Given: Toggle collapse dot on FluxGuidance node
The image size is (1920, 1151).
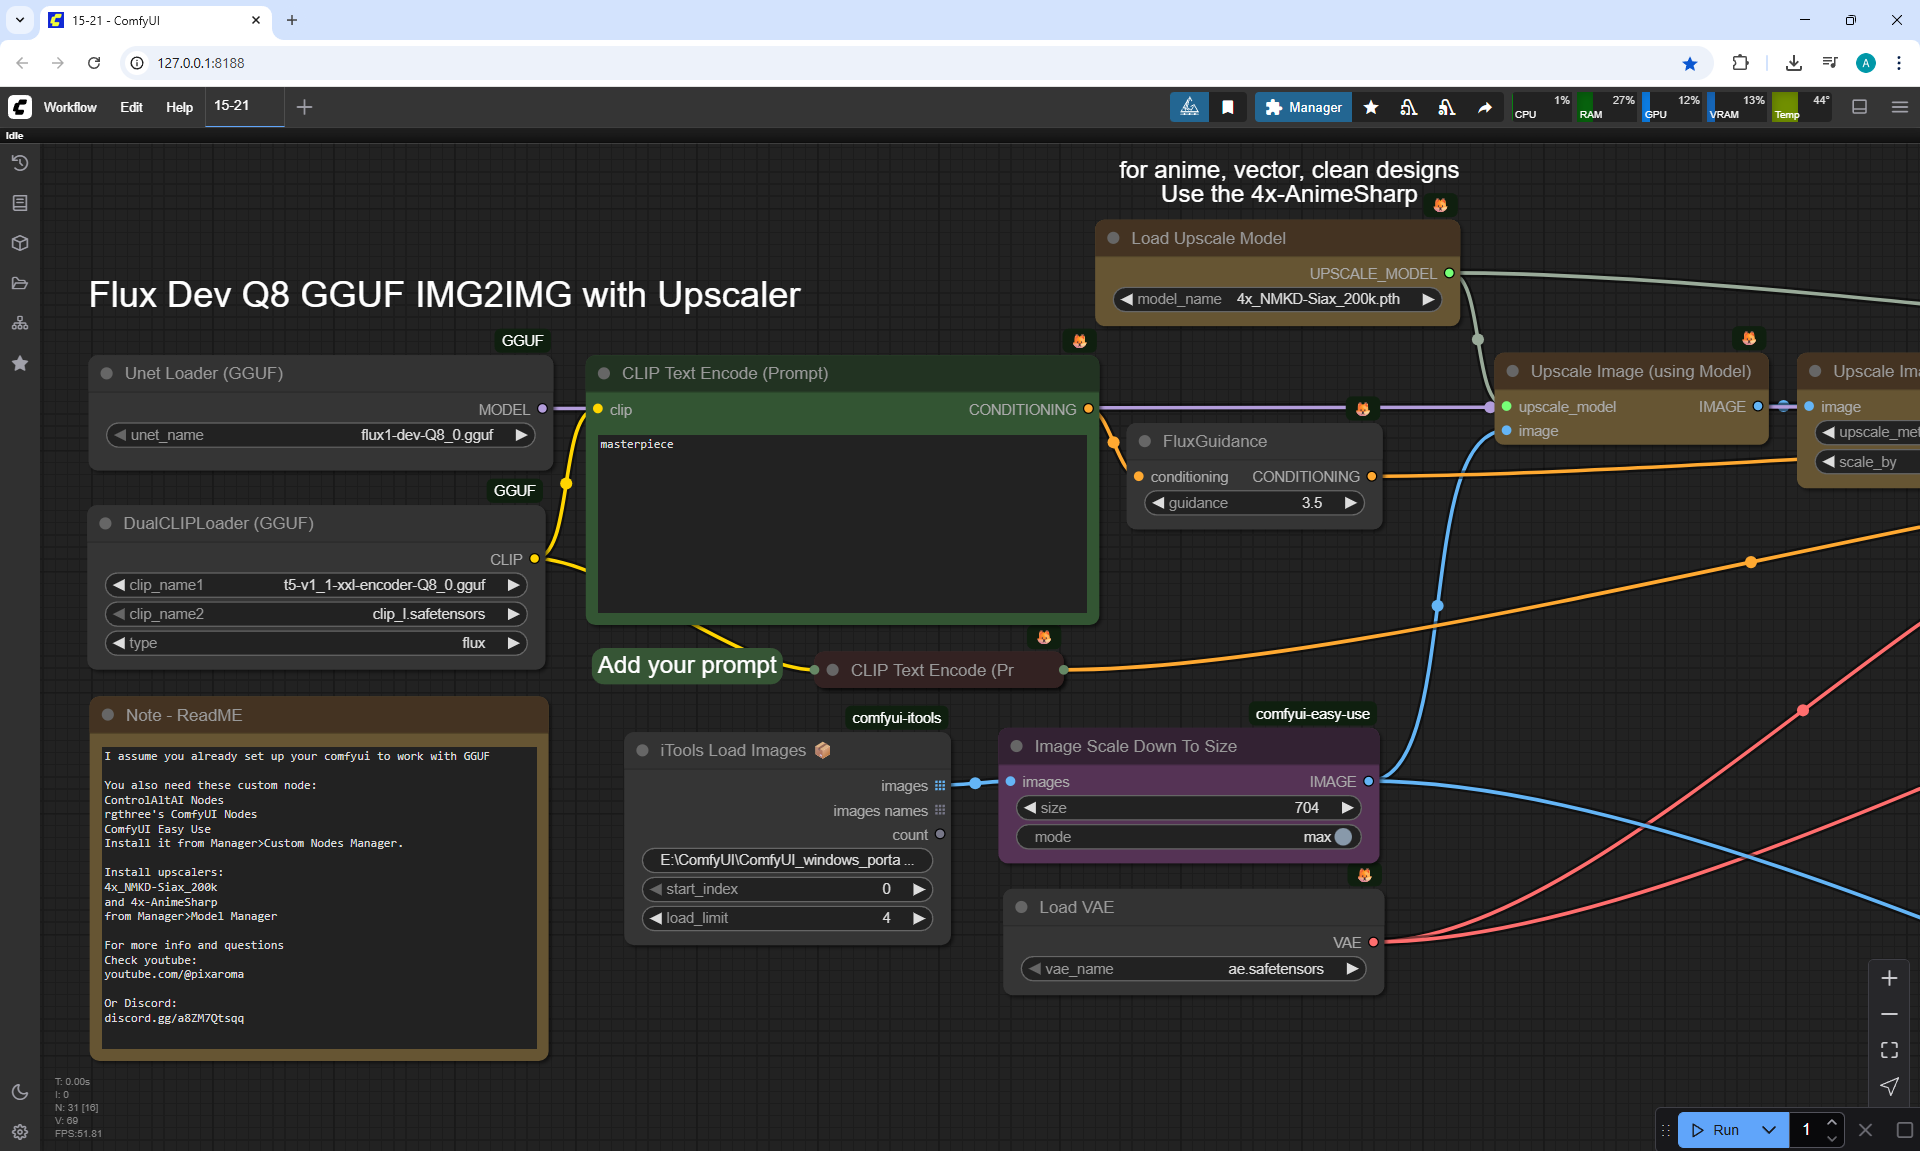Looking at the screenshot, I should [1145, 441].
